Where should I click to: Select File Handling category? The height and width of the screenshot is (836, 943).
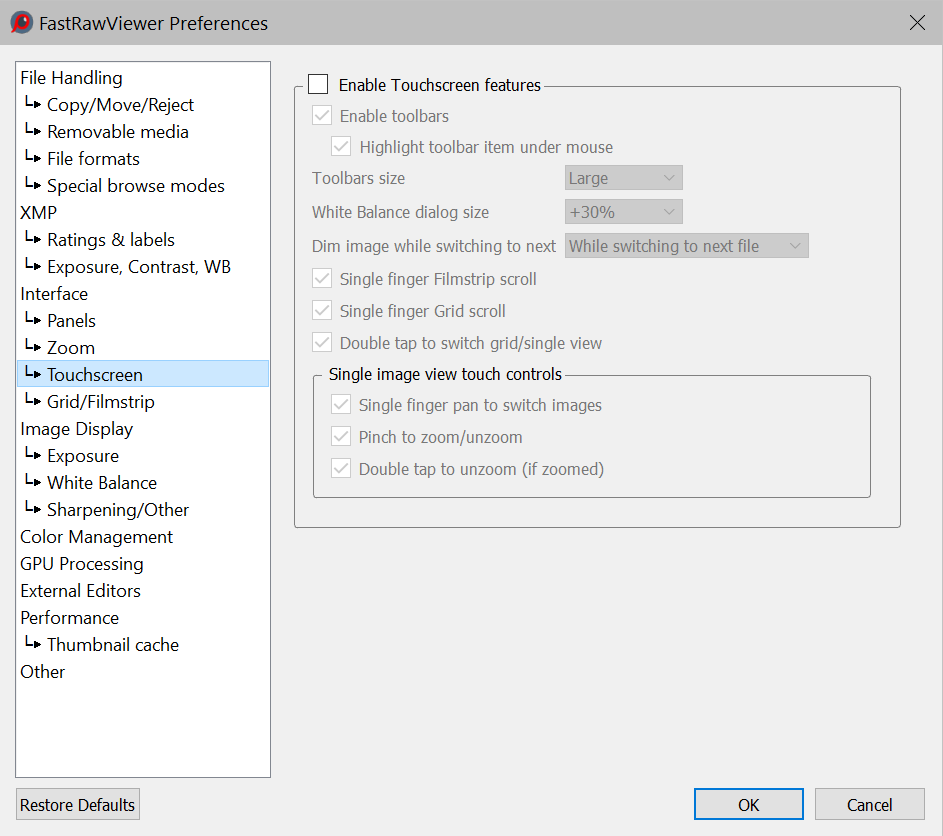click(71, 78)
